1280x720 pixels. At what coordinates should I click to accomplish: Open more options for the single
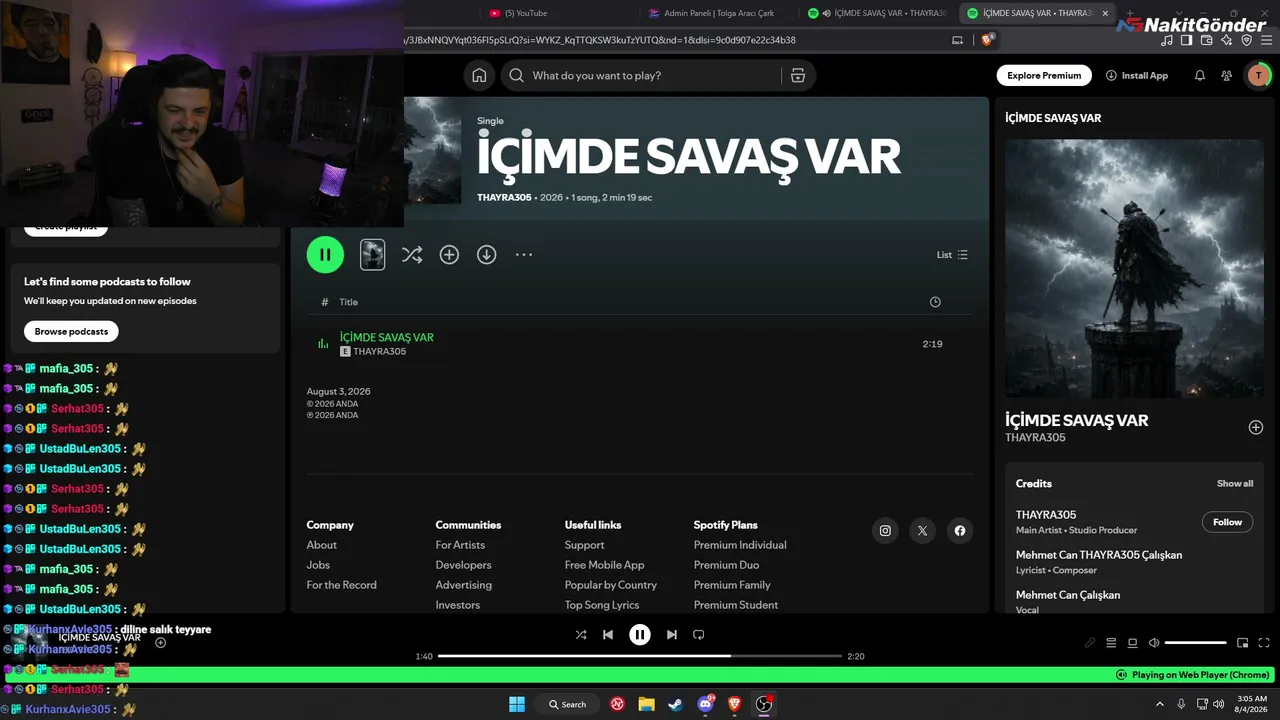tap(524, 255)
